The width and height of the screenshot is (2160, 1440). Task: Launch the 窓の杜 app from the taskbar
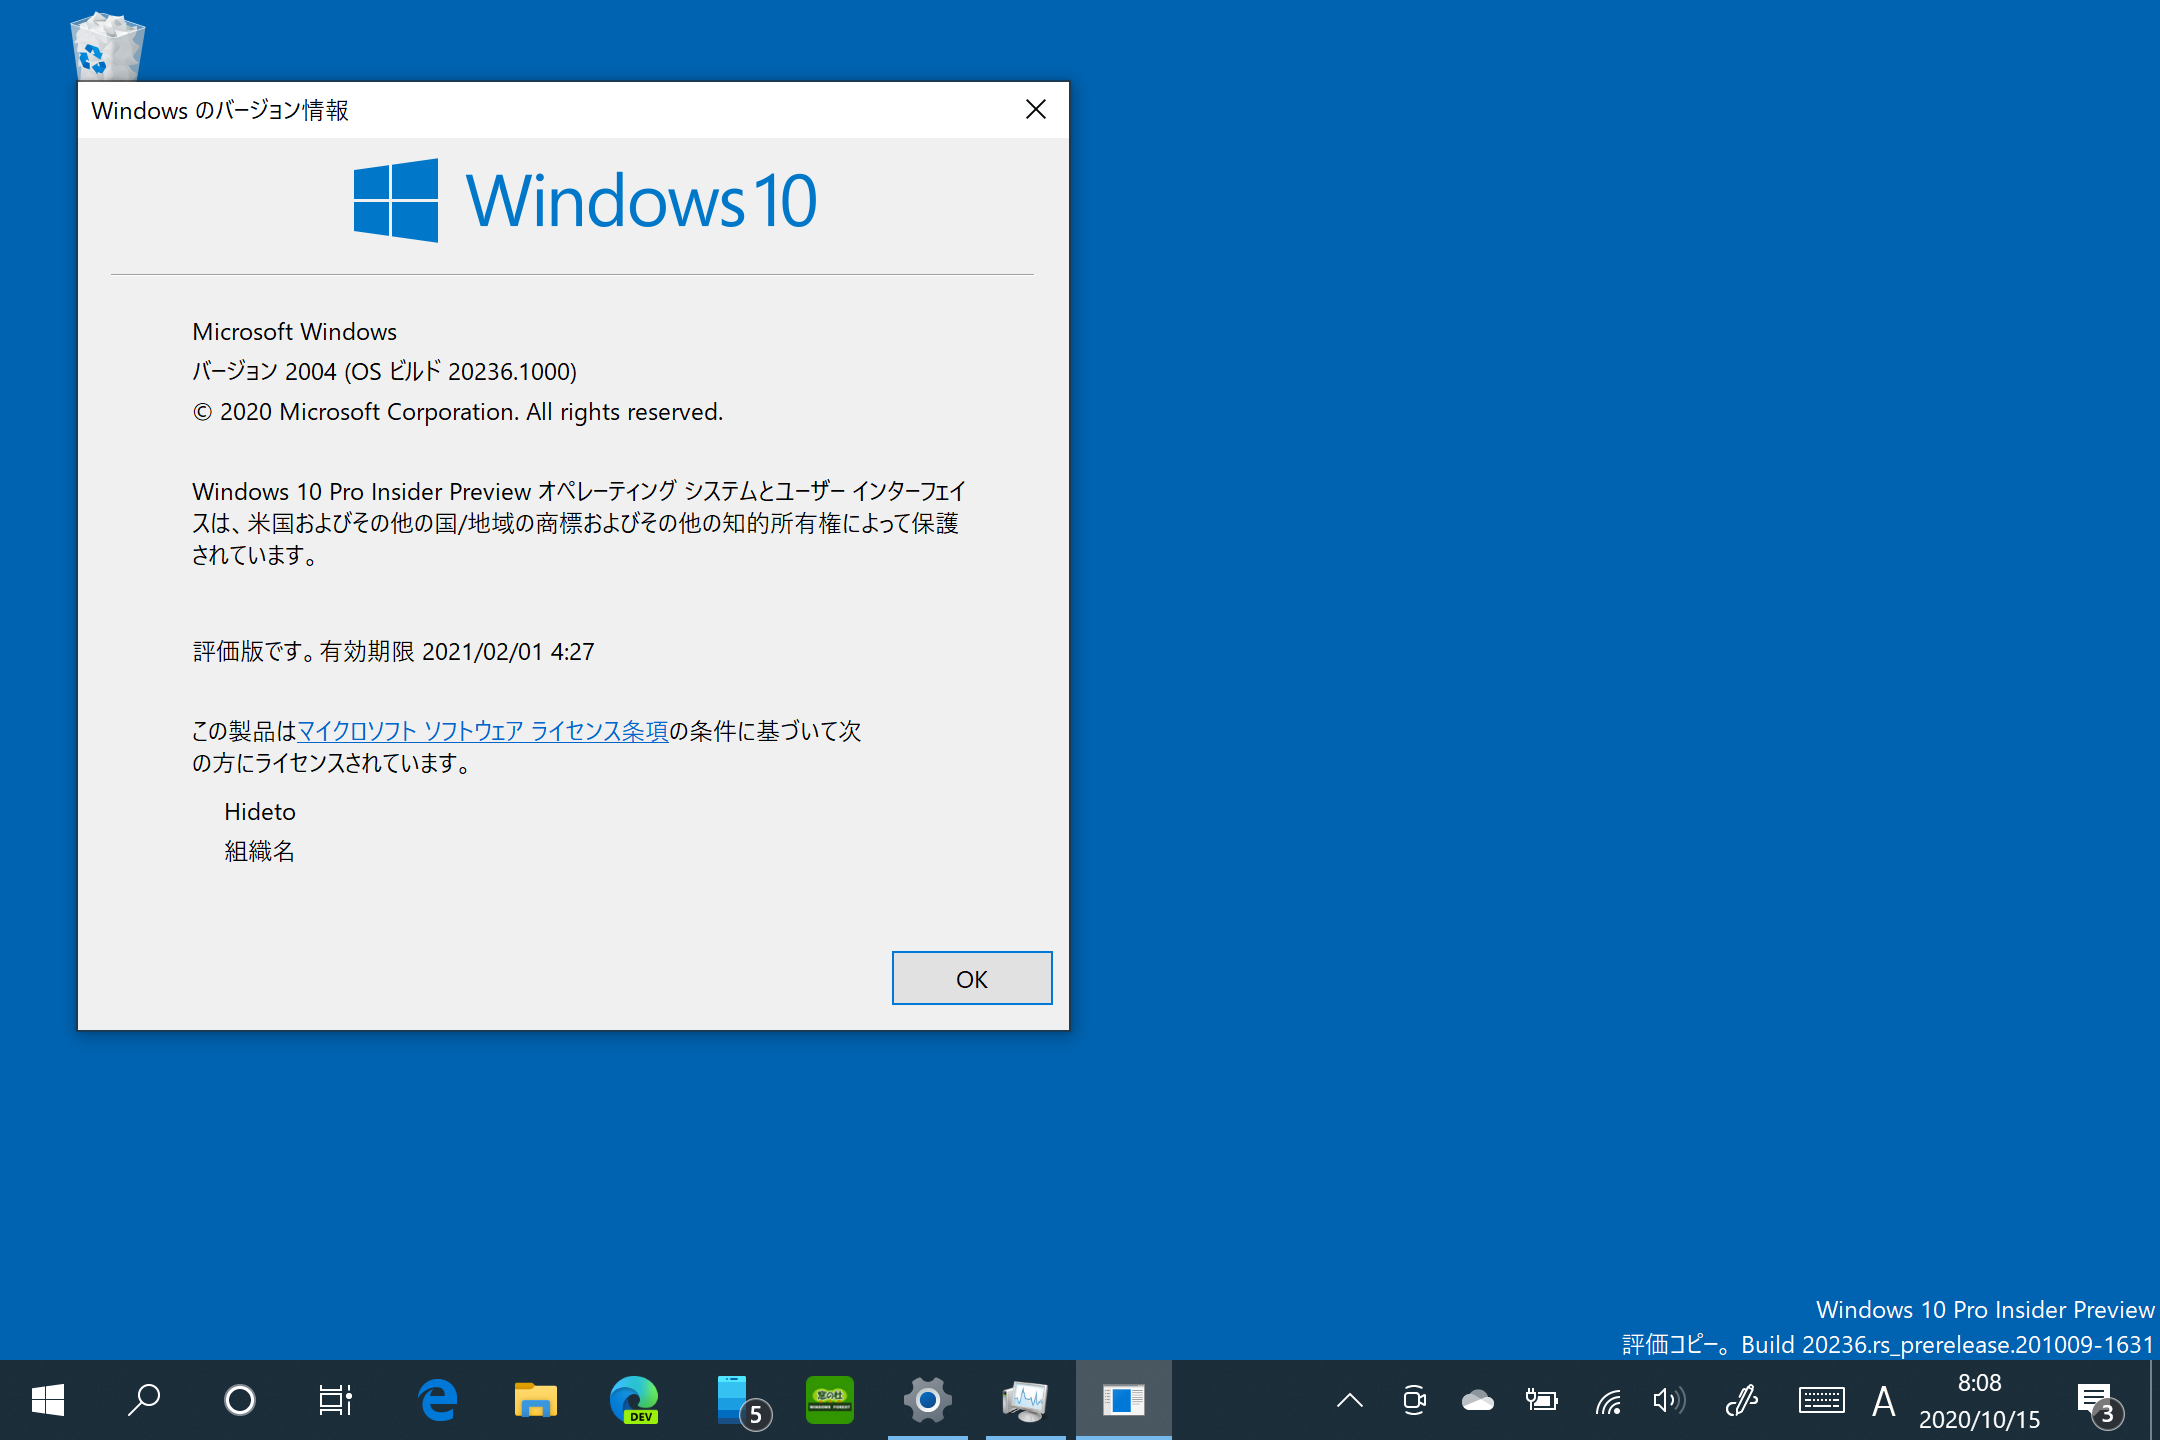click(829, 1400)
